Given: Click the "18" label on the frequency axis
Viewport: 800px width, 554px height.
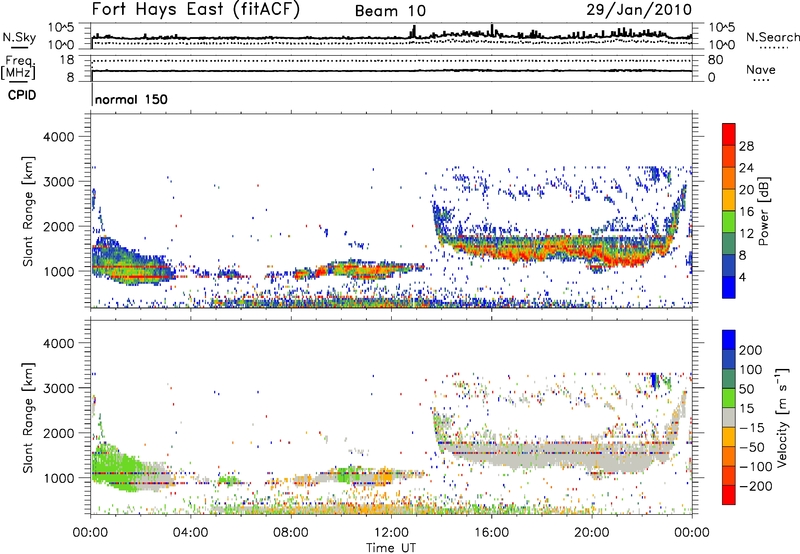Looking at the screenshot, I should pyautogui.click(x=67, y=60).
